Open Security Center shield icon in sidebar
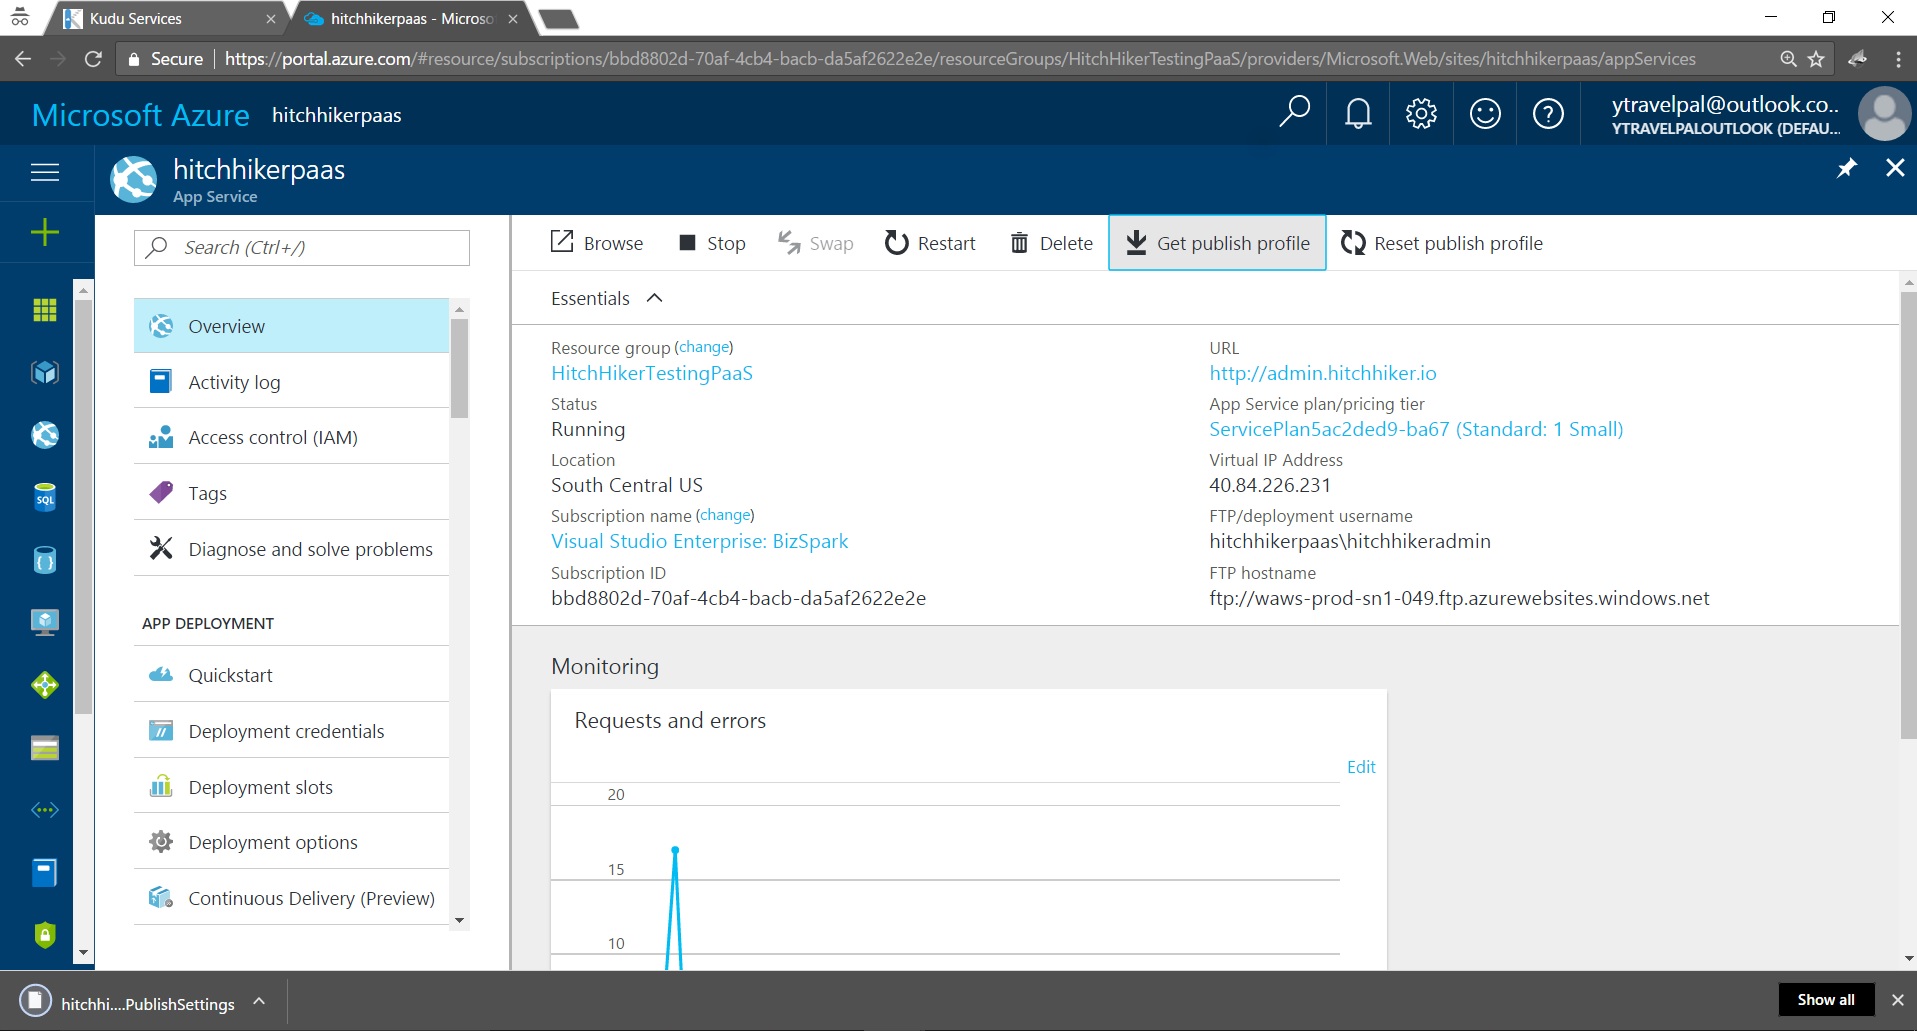1917x1031 pixels. point(45,935)
